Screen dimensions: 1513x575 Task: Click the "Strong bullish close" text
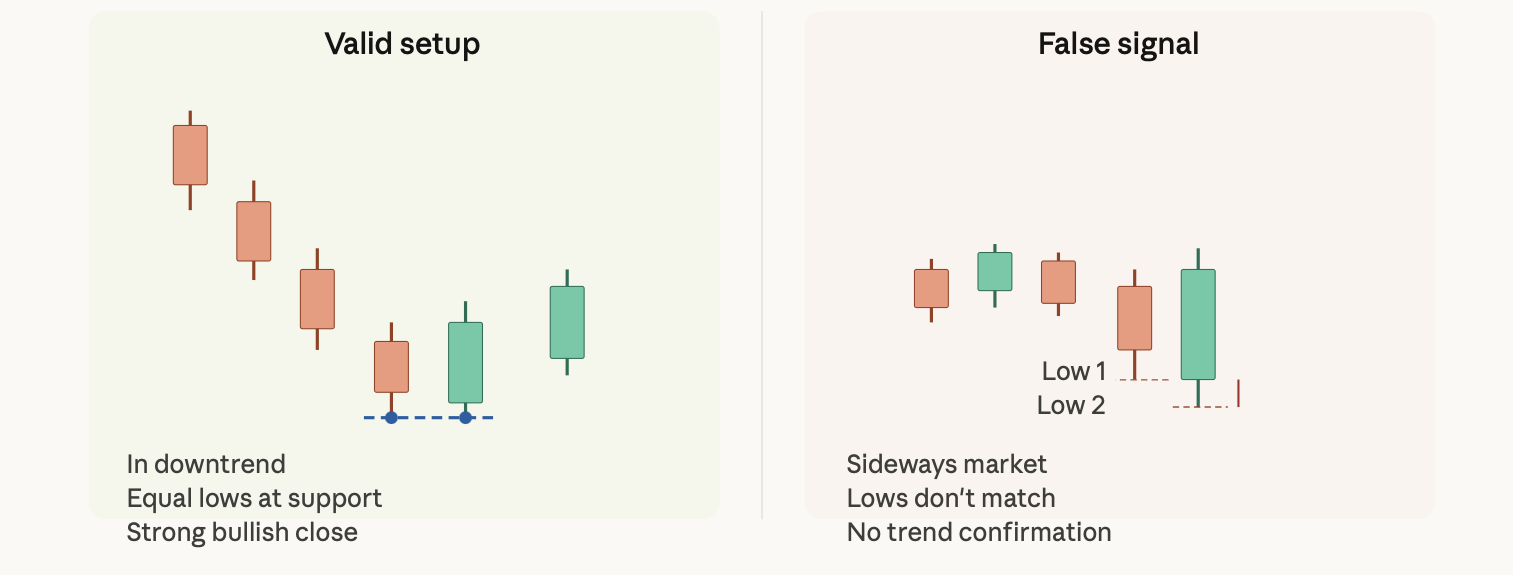click(242, 532)
